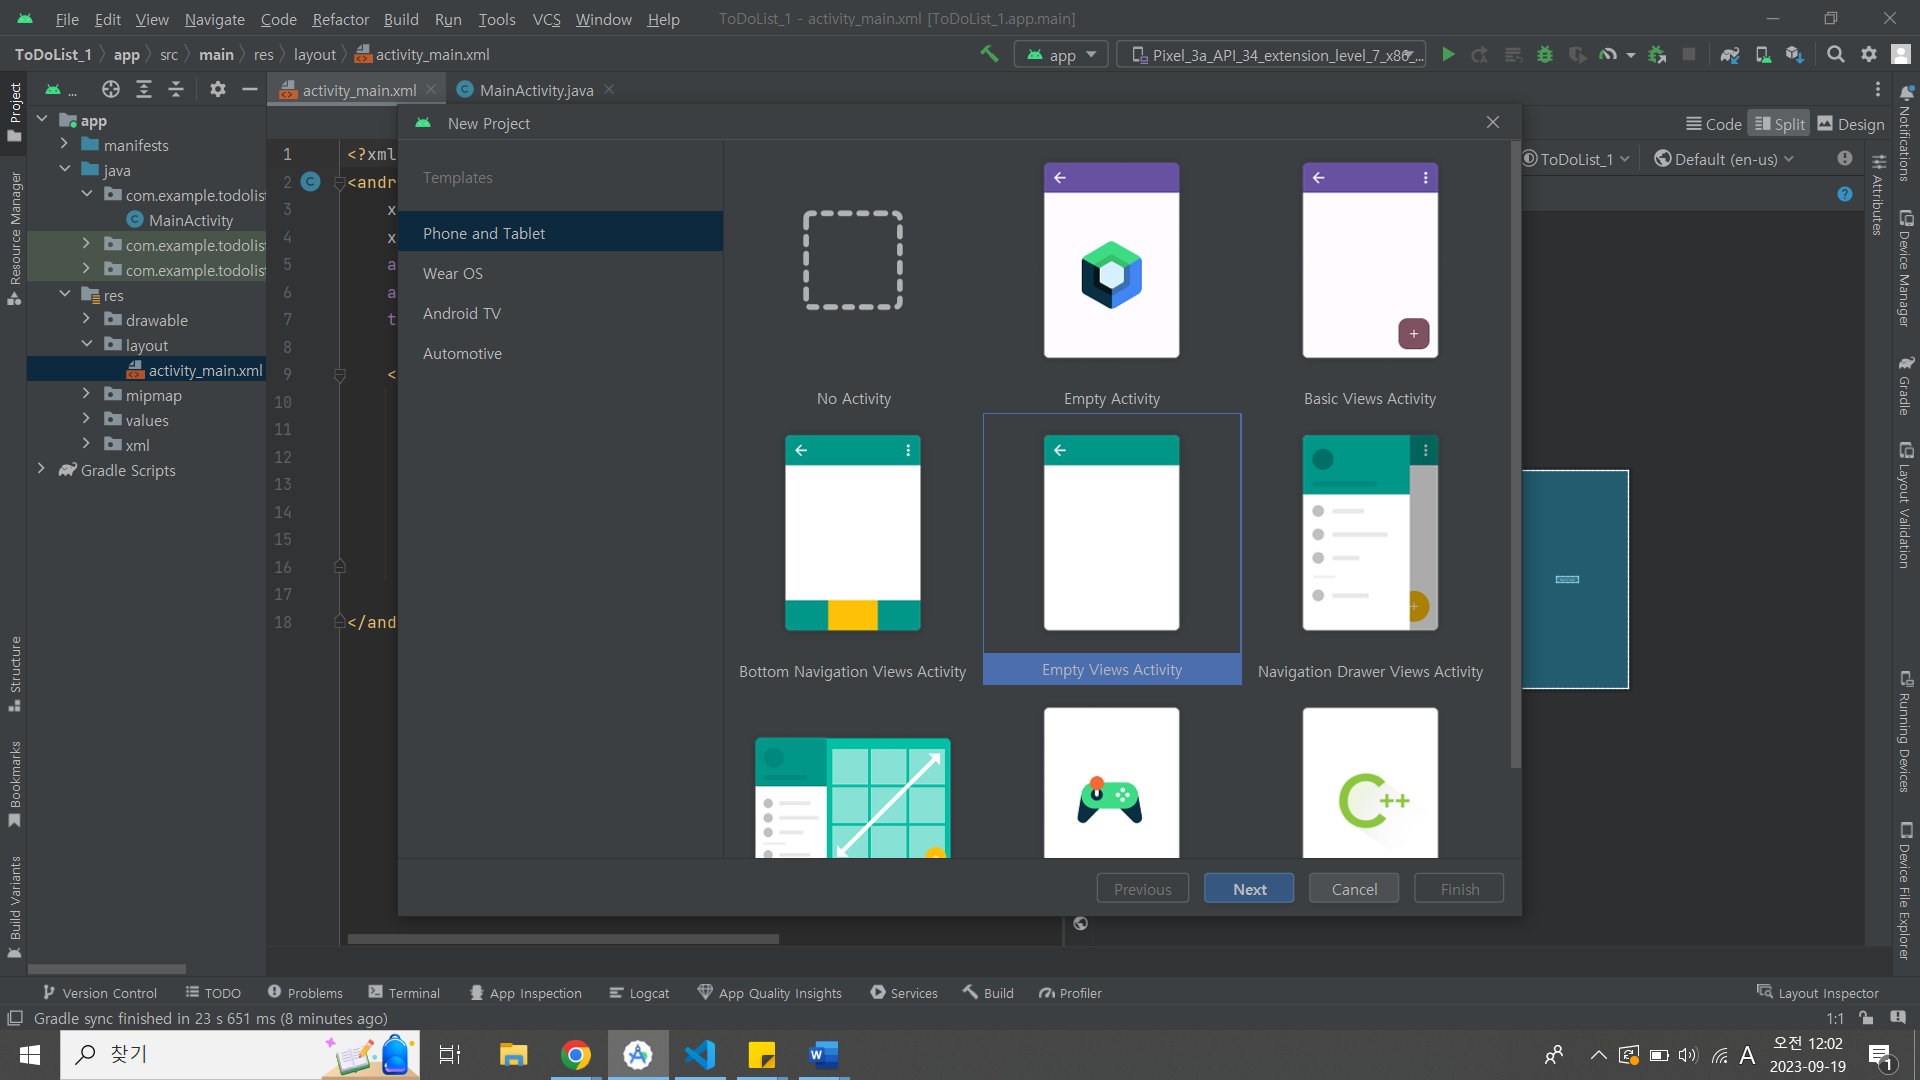The image size is (1920, 1080).
Task: Click the Next button
Action: tap(1249, 888)
